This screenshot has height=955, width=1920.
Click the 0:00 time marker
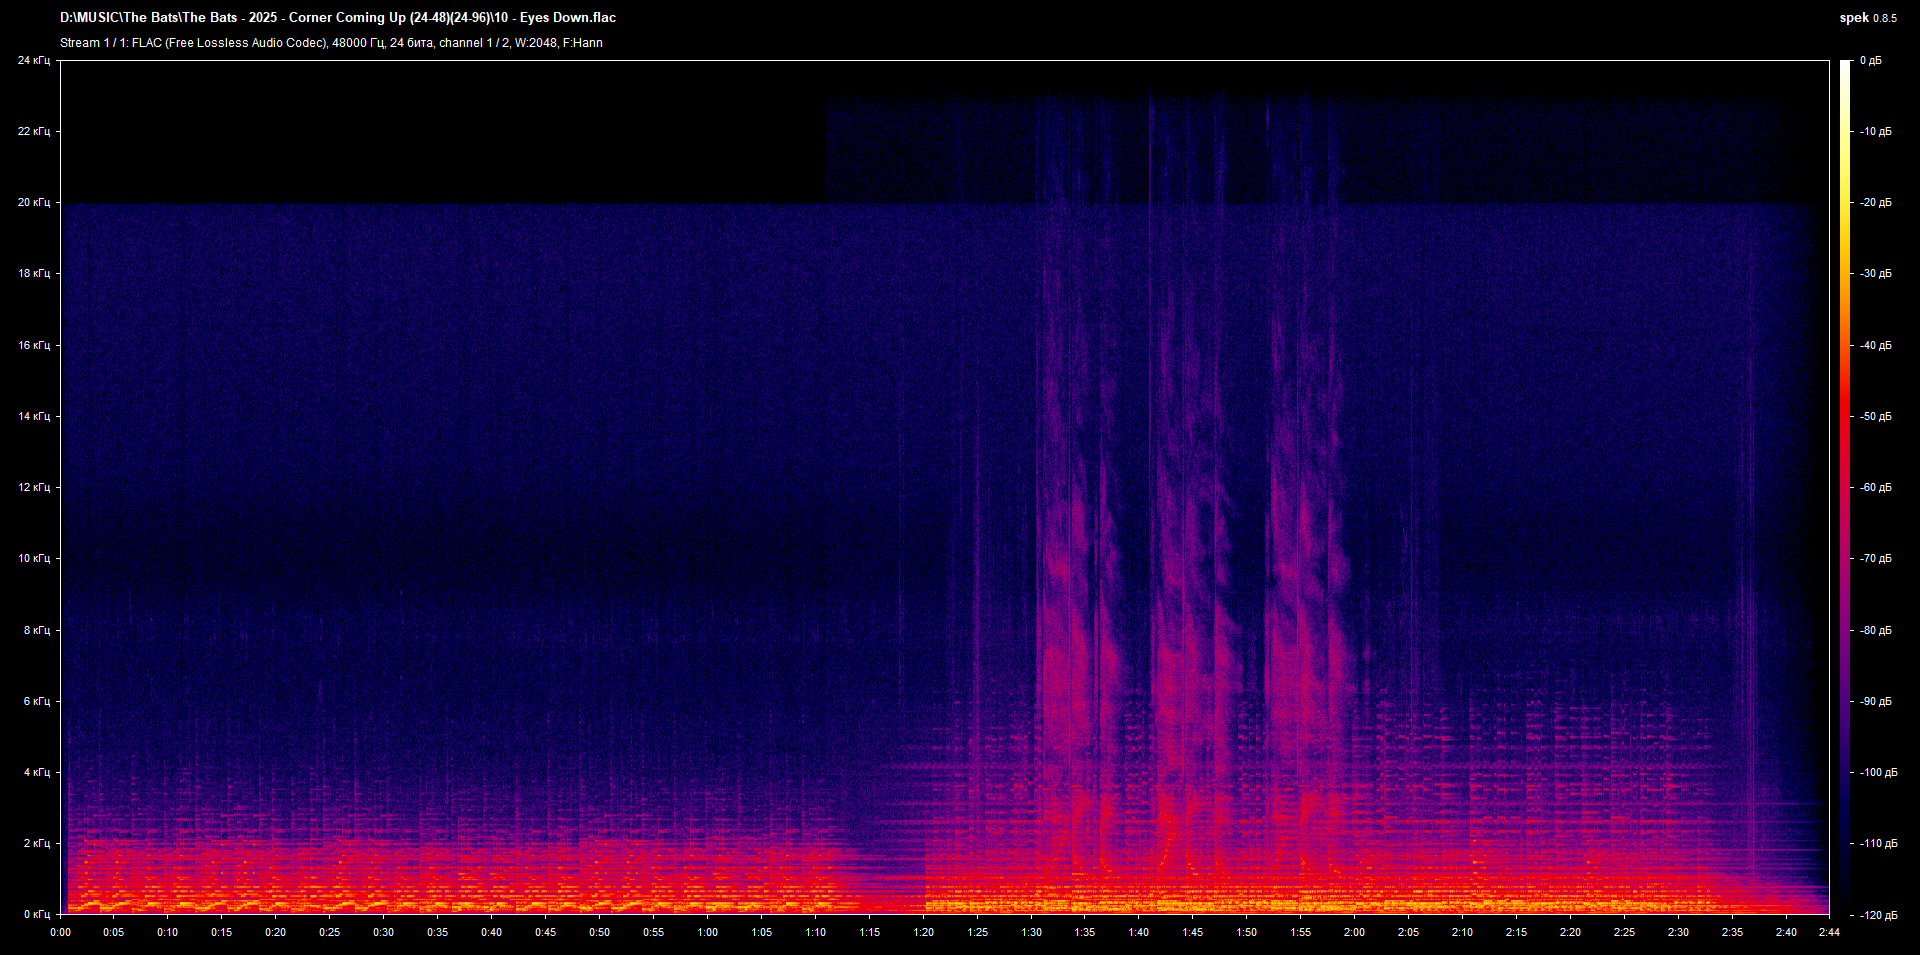point(60,932)
